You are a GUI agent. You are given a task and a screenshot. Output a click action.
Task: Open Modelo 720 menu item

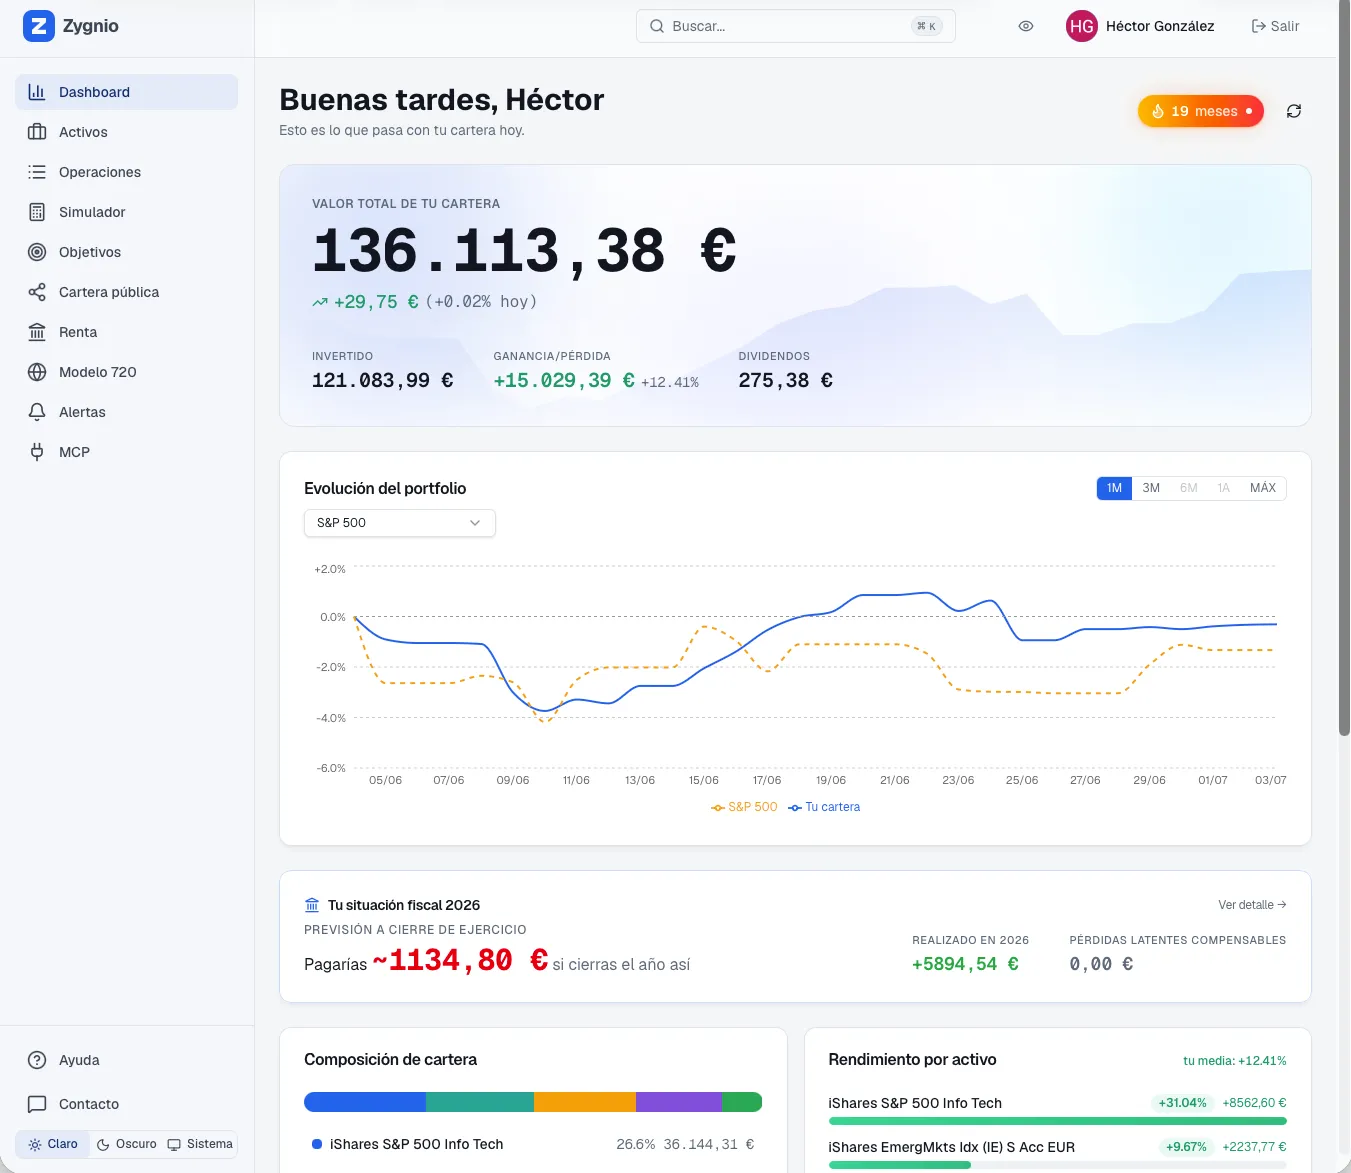126,372
